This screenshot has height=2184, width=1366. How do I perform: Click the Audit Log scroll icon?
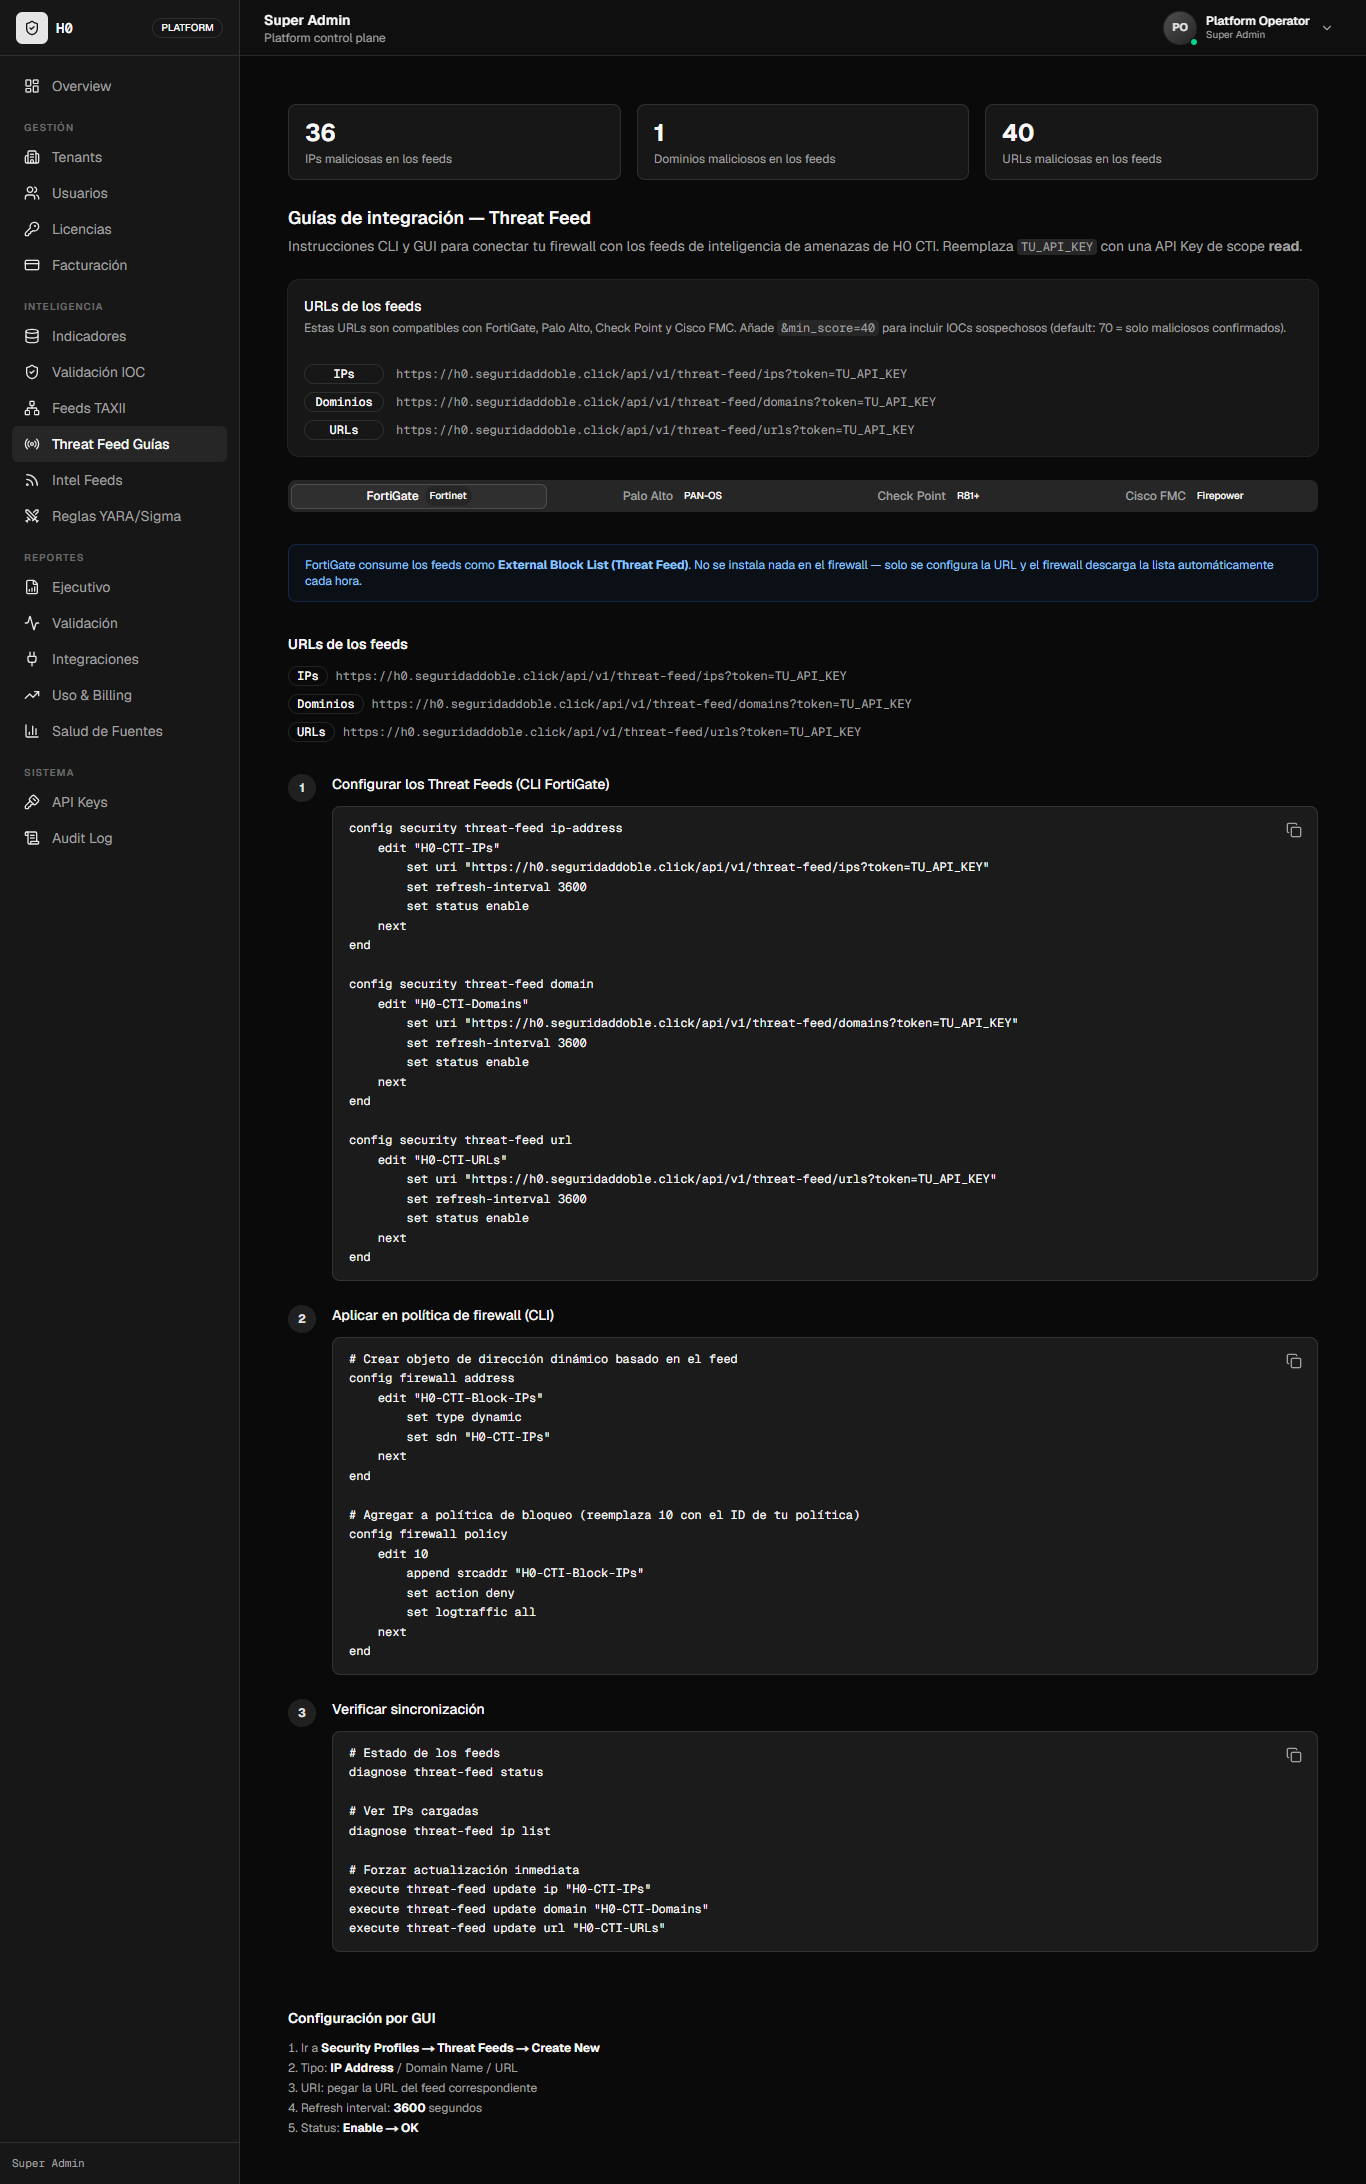pos(32,838)
